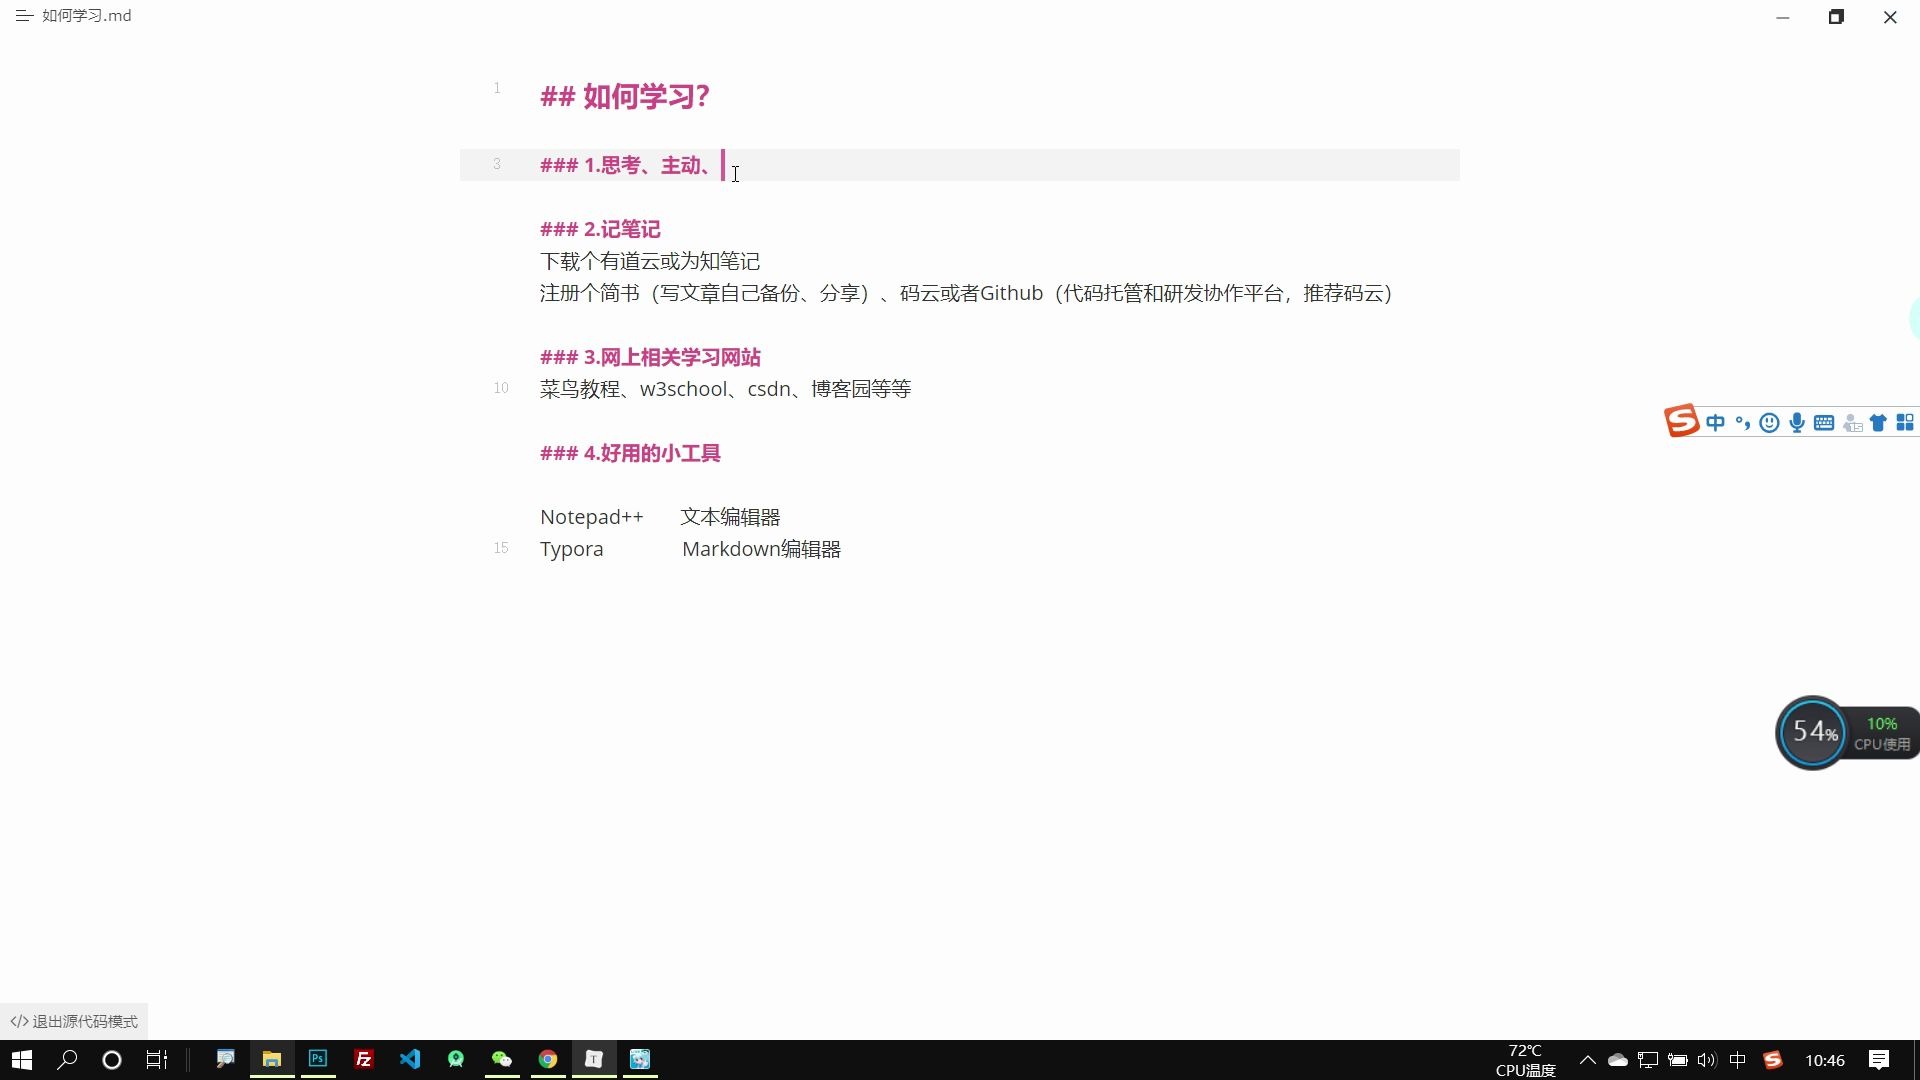
Task: Open Windows Start menu
Action: (21, 1060)
